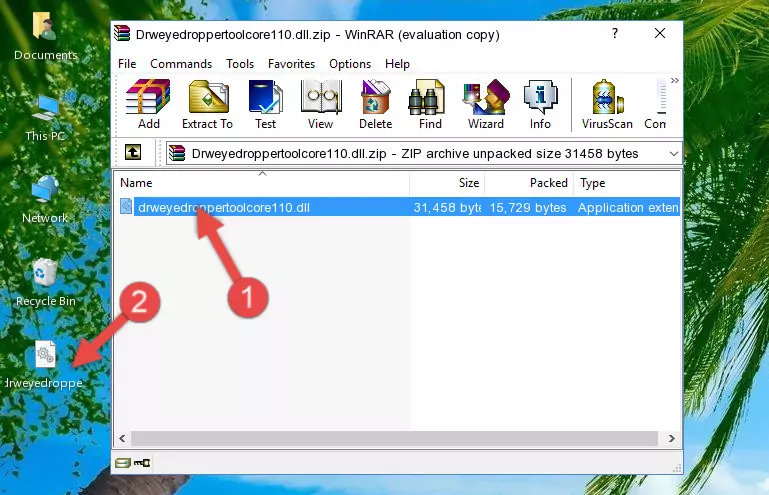Open the Favorites menu
The width and height of the screenshot is (769, 495).
coord(291,64)
